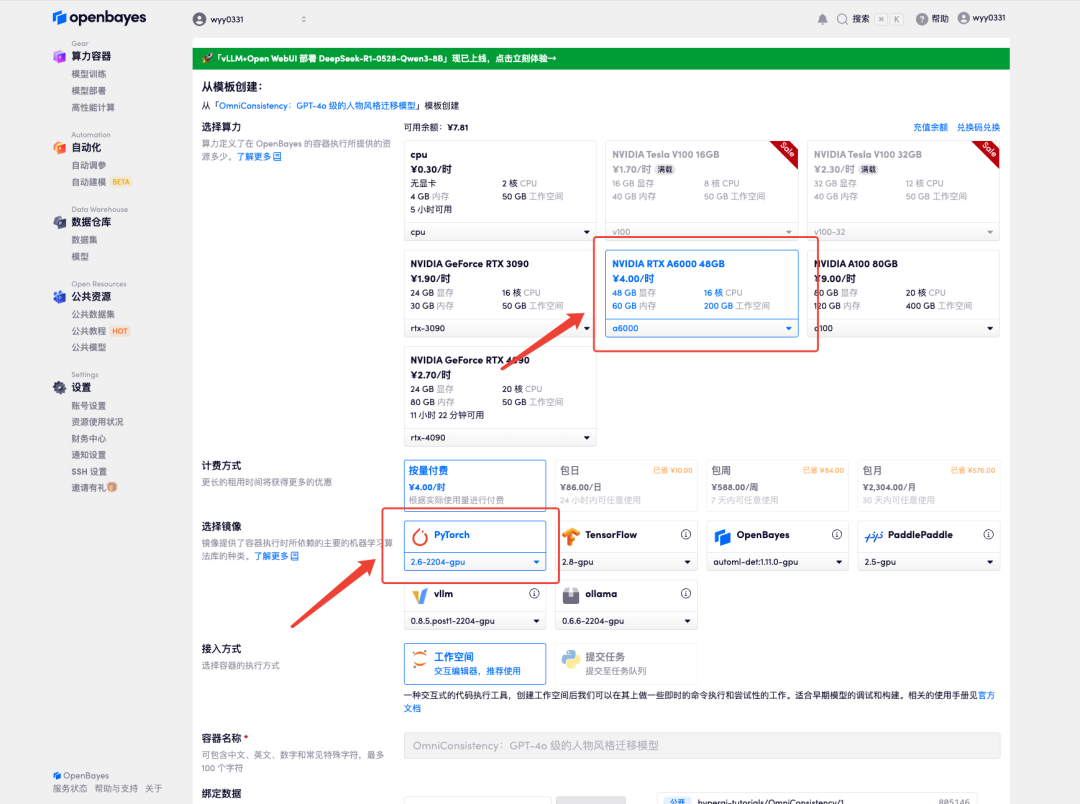1080x804 pixels.
Task: Click the vllm logo icon
Action: (419, 595)
